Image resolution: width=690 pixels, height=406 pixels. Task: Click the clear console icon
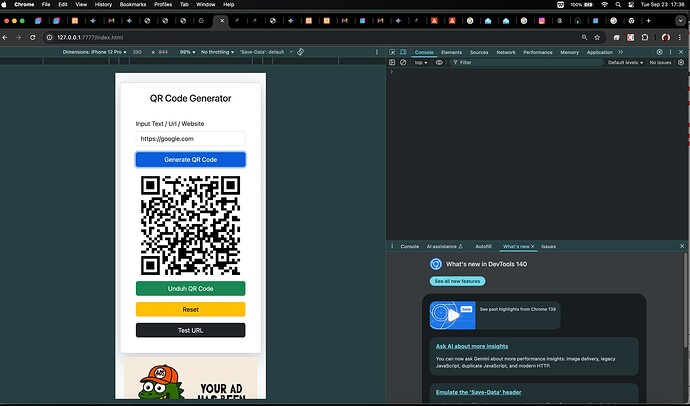click(404, 62)
